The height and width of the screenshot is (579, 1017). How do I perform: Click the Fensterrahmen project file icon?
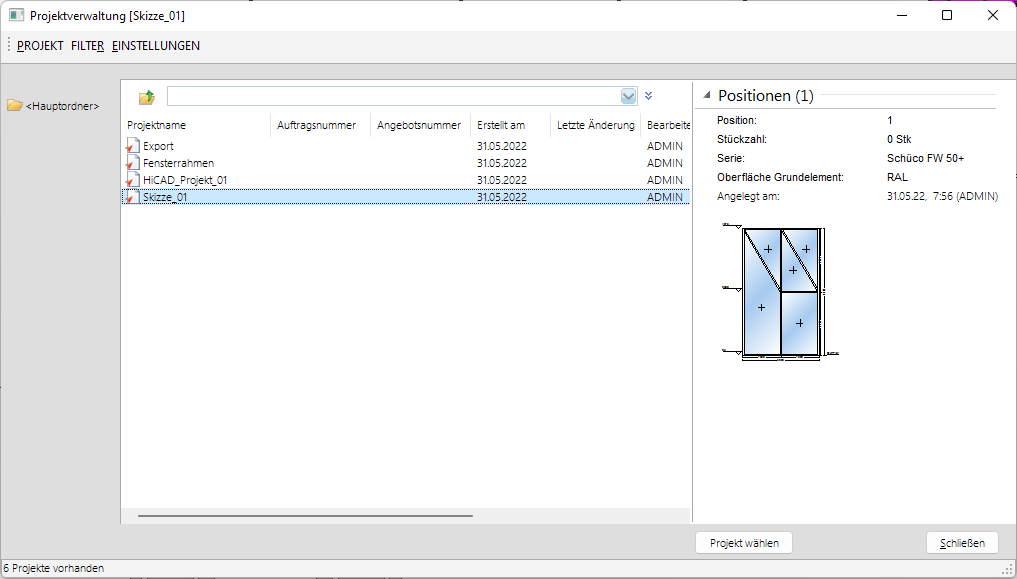coord(132,163)
